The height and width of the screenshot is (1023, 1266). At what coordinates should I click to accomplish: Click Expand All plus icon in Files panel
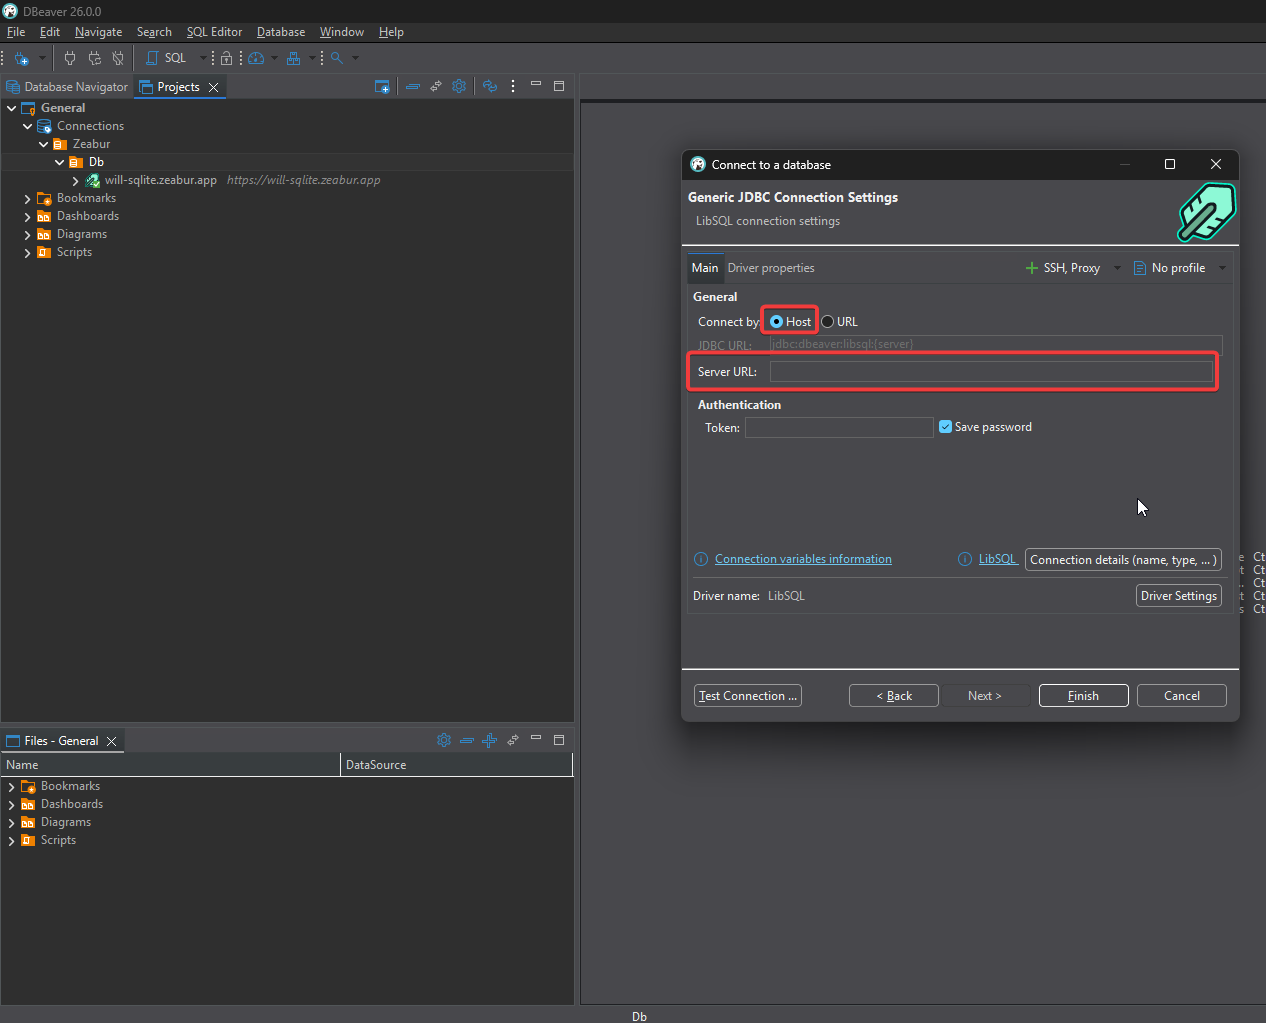[489, 740]
